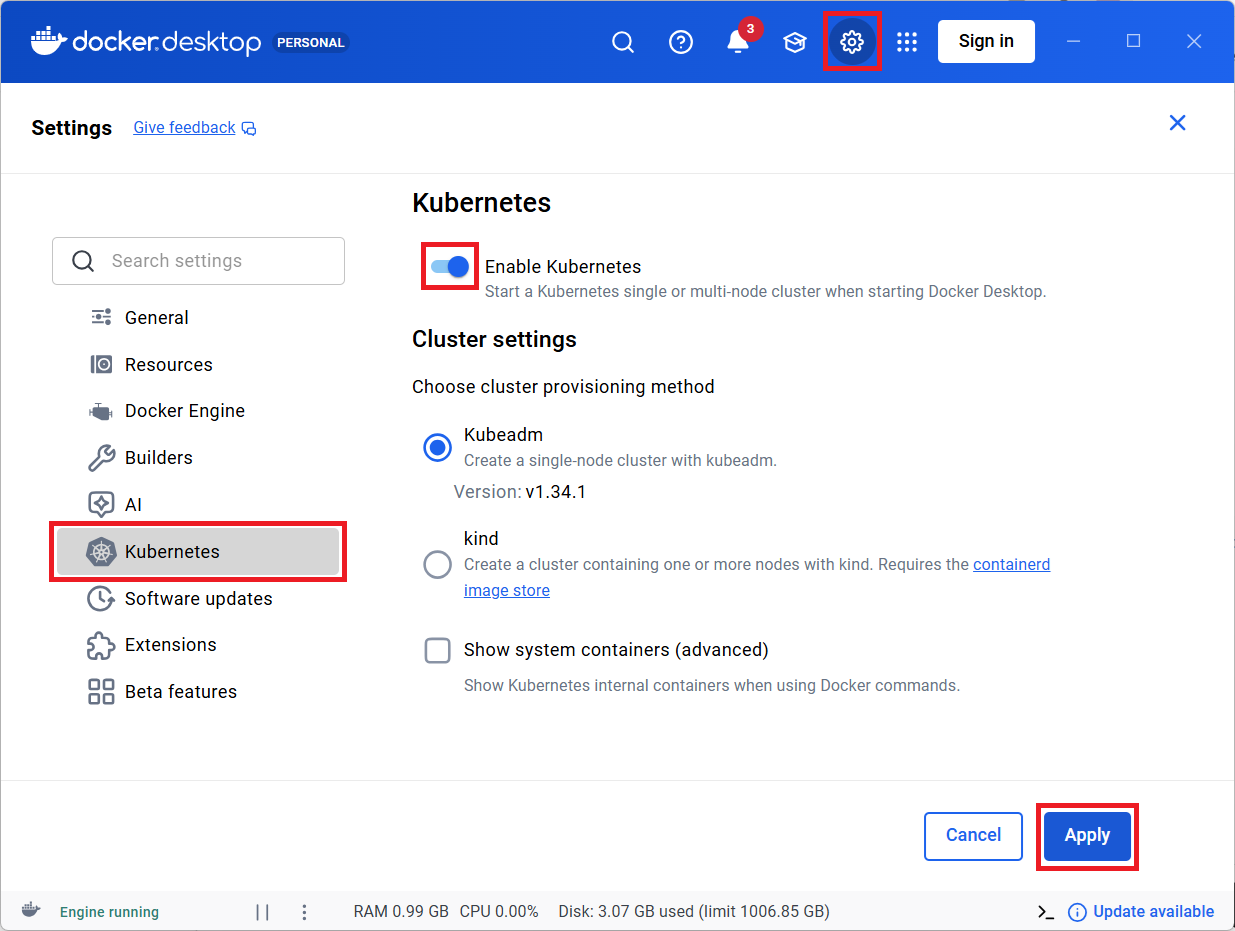The width and height of the screenshot is (1235, 931).
Task: Toggle the Enable Kubernetes switch
Action: [x=450, y=267]
